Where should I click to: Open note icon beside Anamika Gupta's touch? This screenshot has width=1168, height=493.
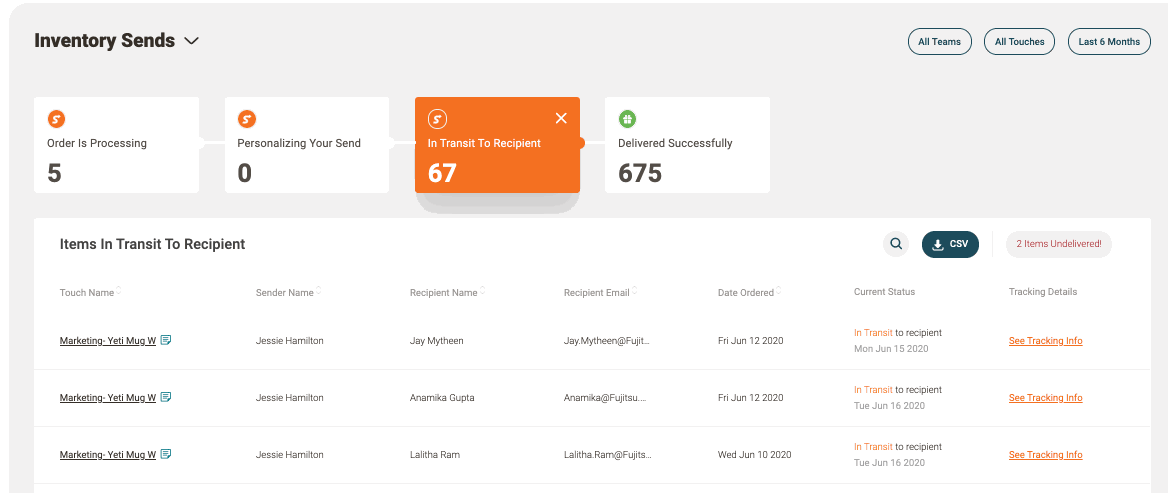(x=166, y=398)
